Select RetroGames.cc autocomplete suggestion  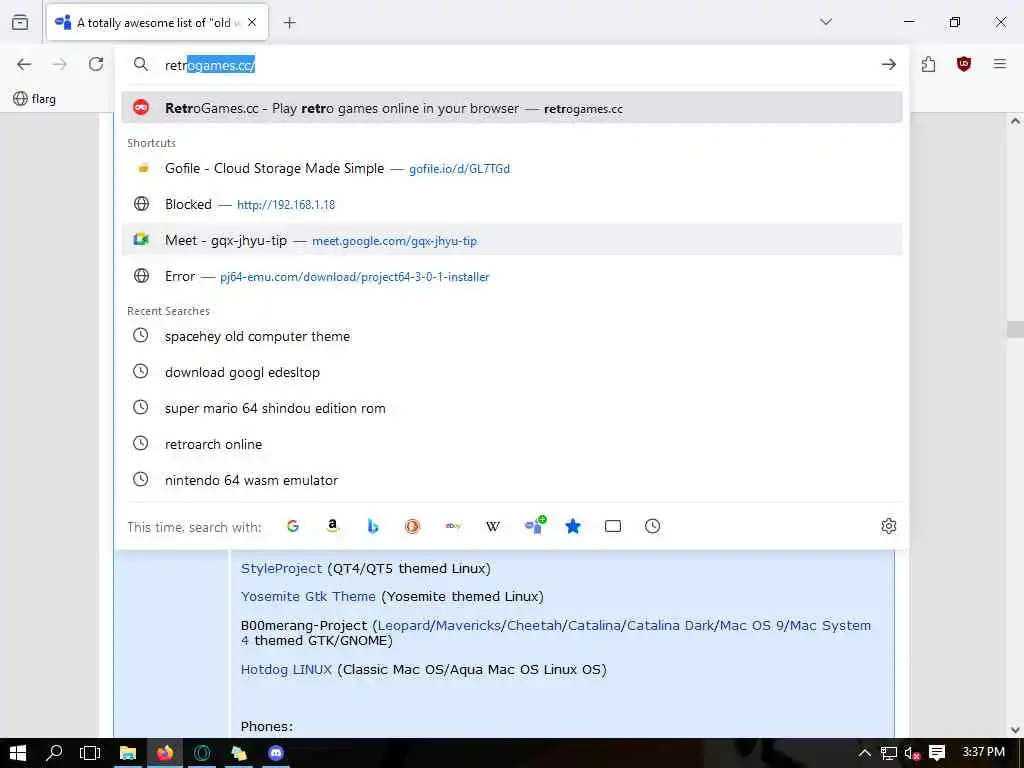tap(511, 108)
